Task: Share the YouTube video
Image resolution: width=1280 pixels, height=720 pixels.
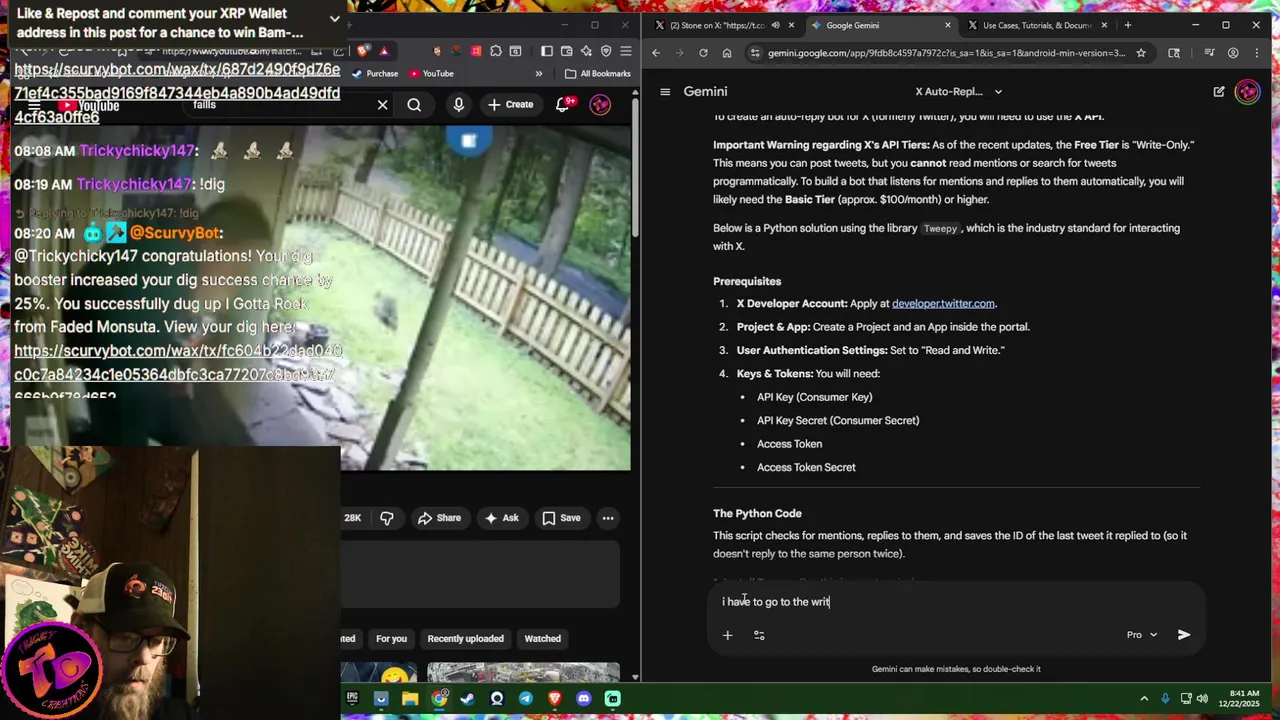Action: [439, 518]
